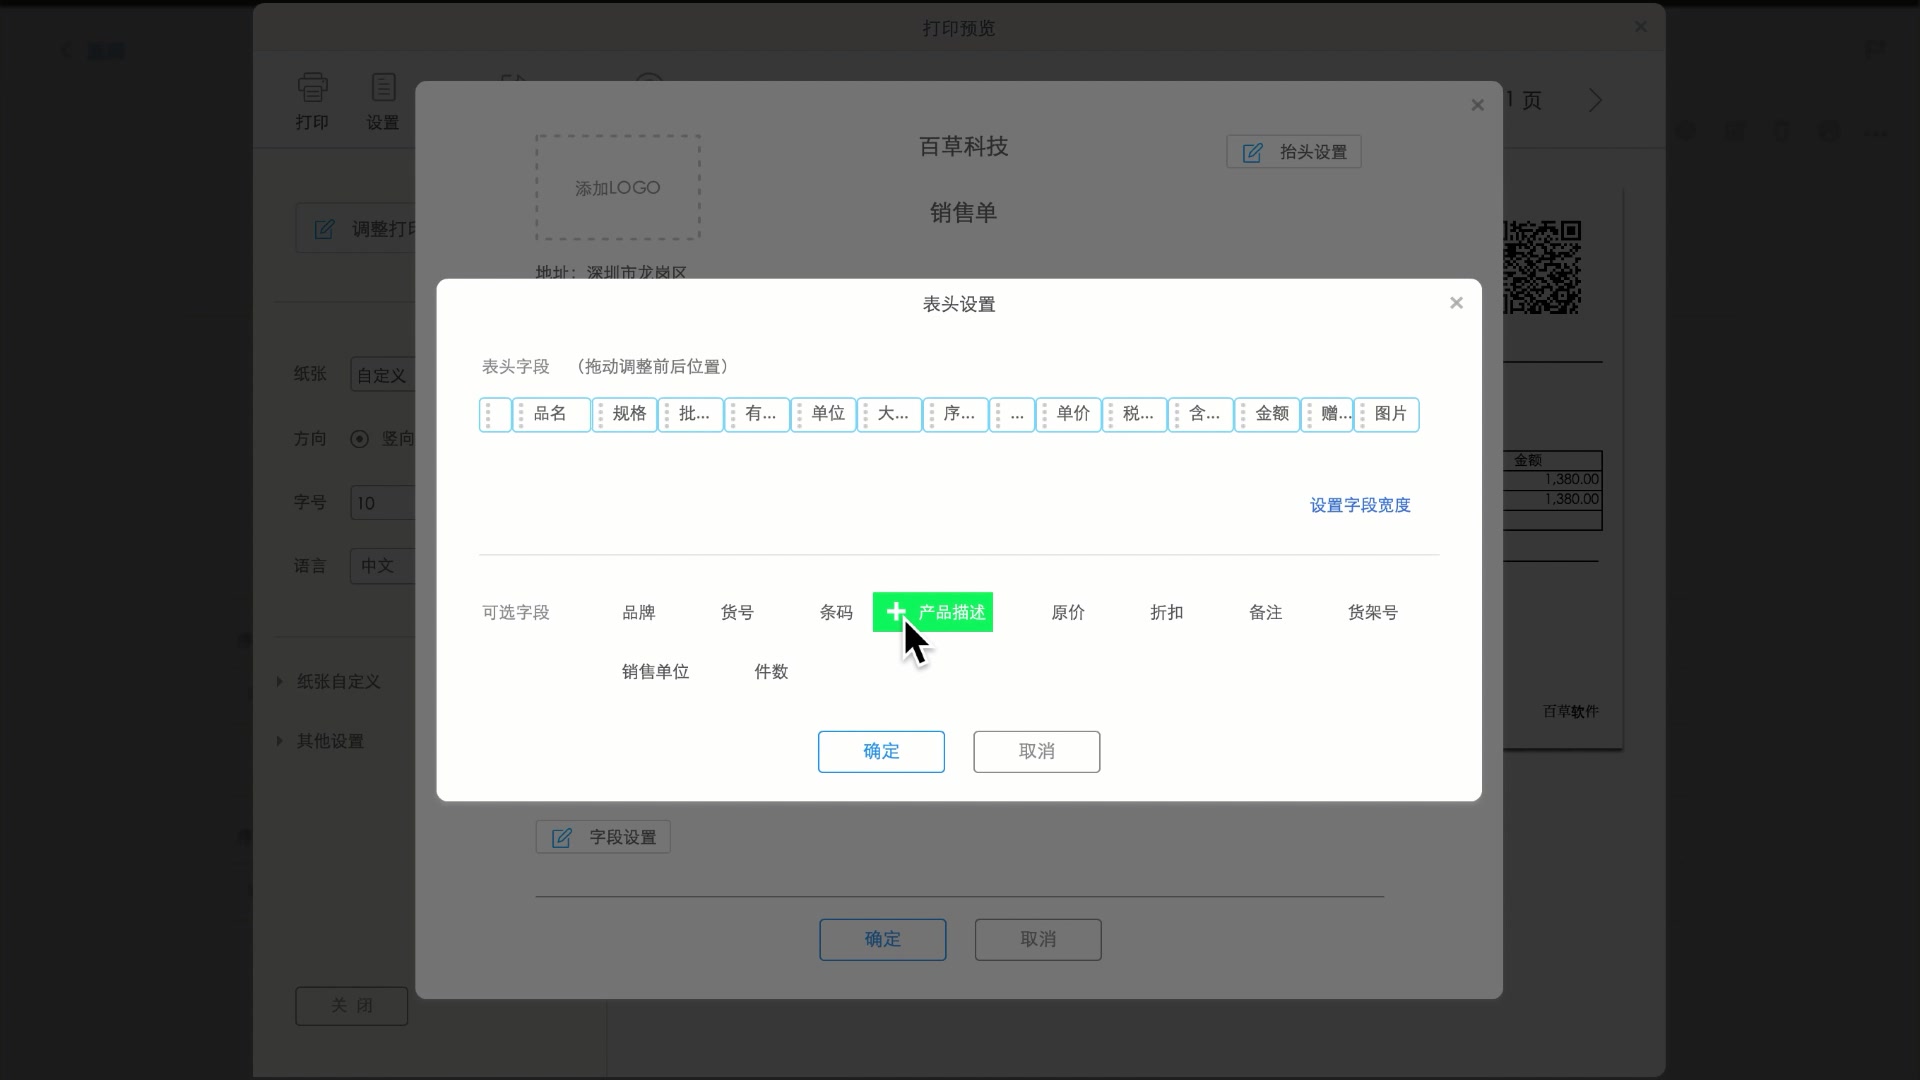This screenshot has width=1920, height=1080.
Task: Select the 序... header field chip
Action: pyautogui.click(x=956, y=414)
